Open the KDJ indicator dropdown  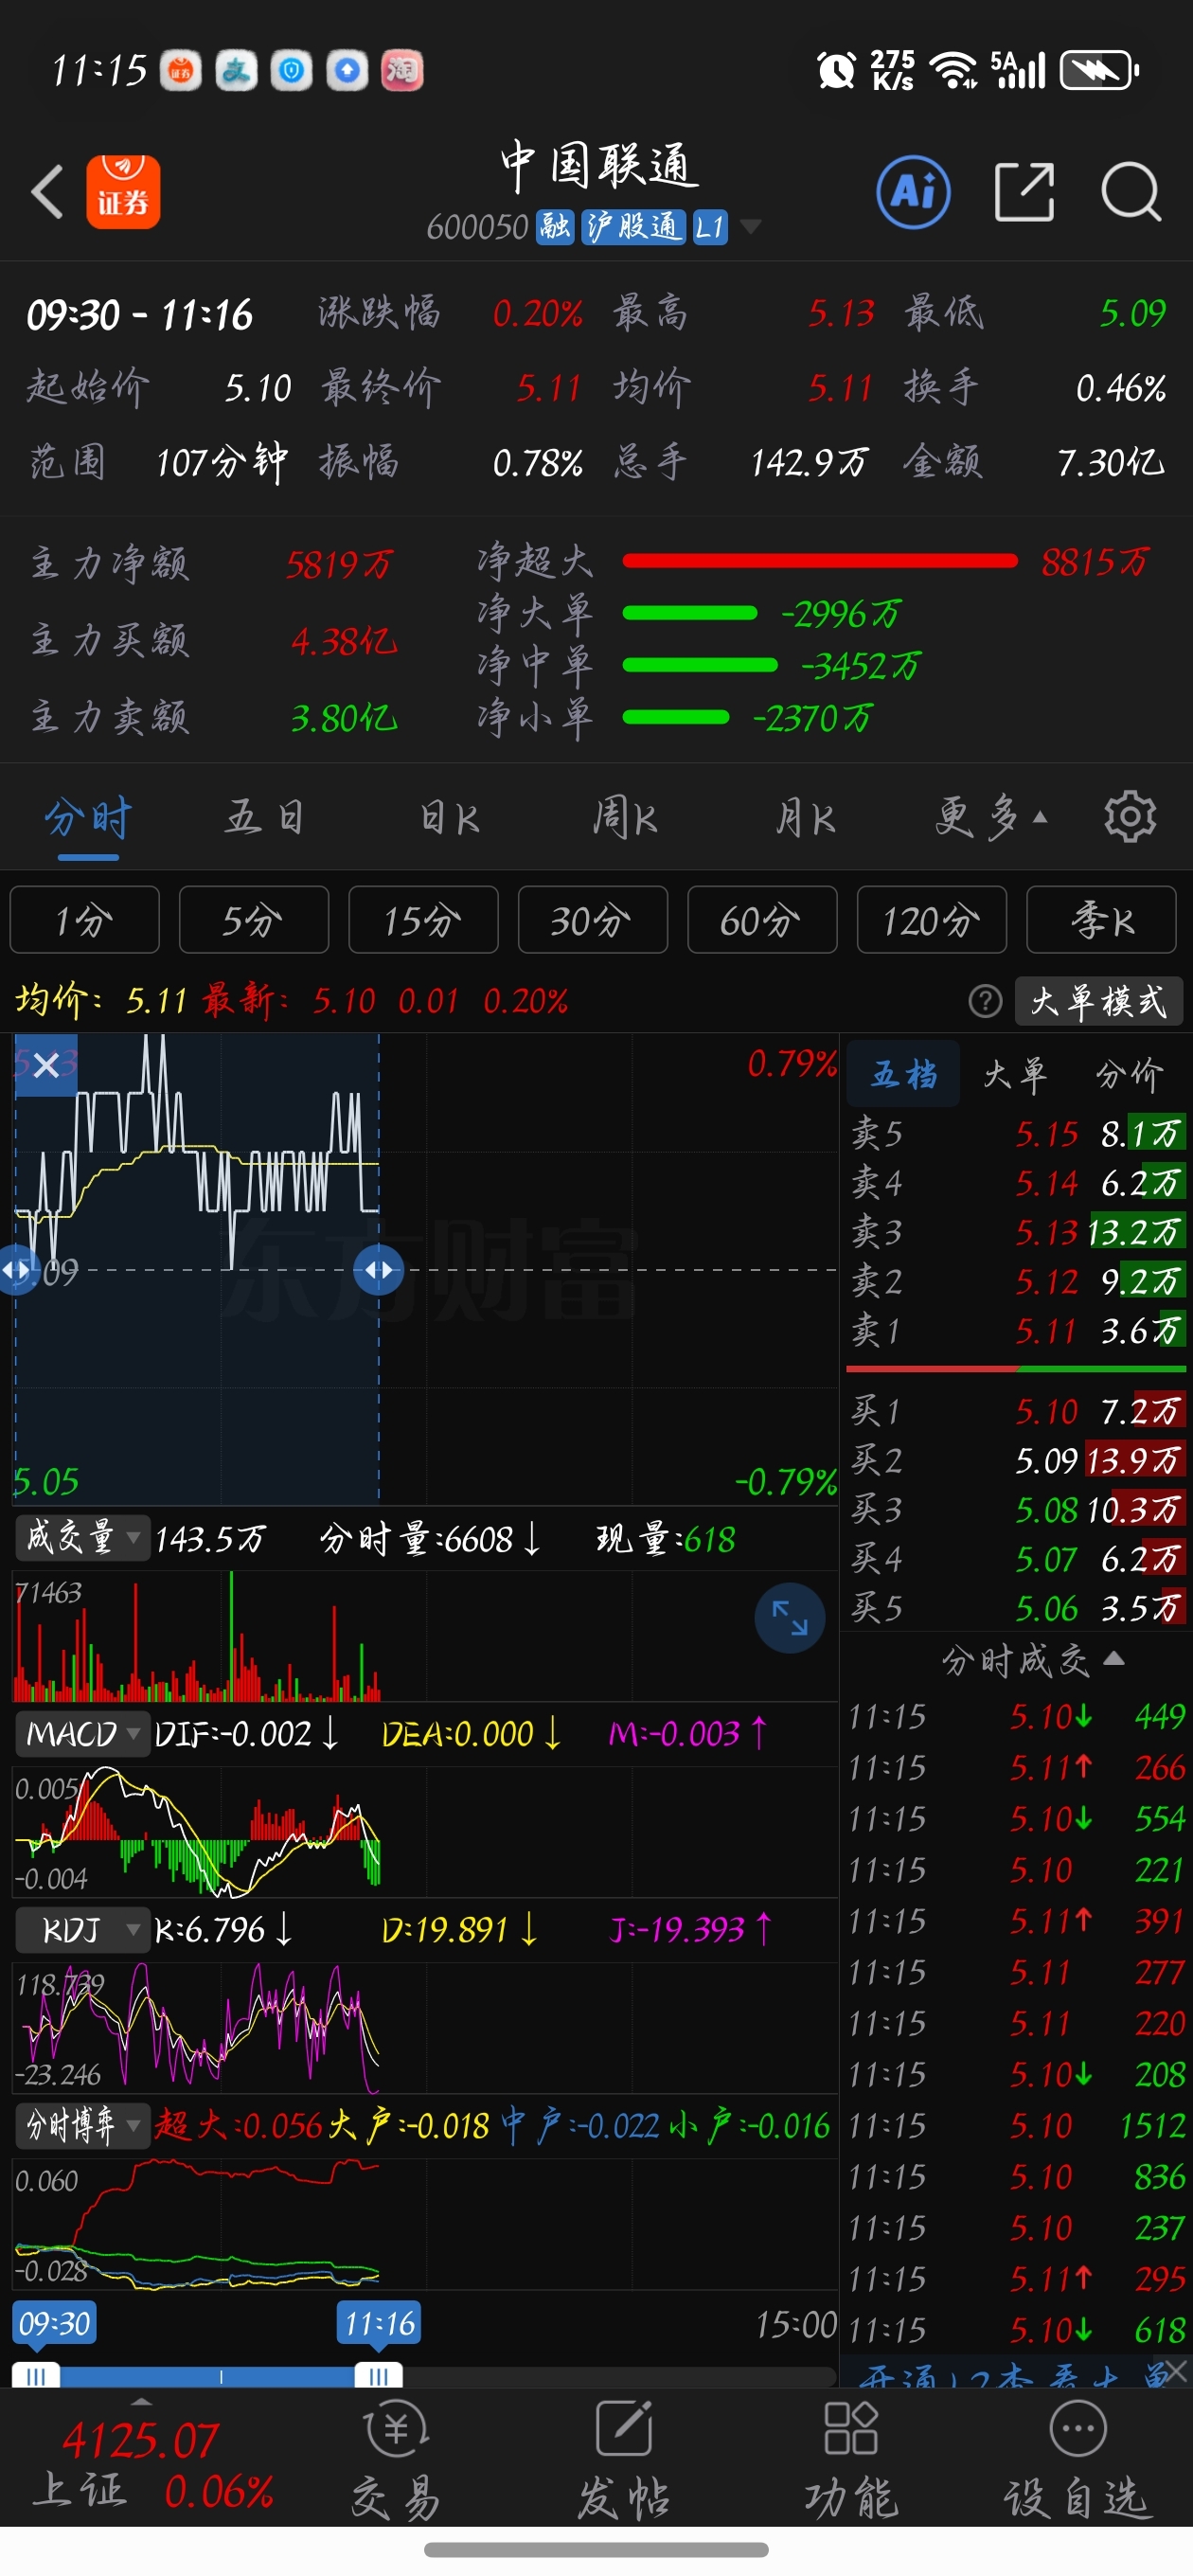81,1929
